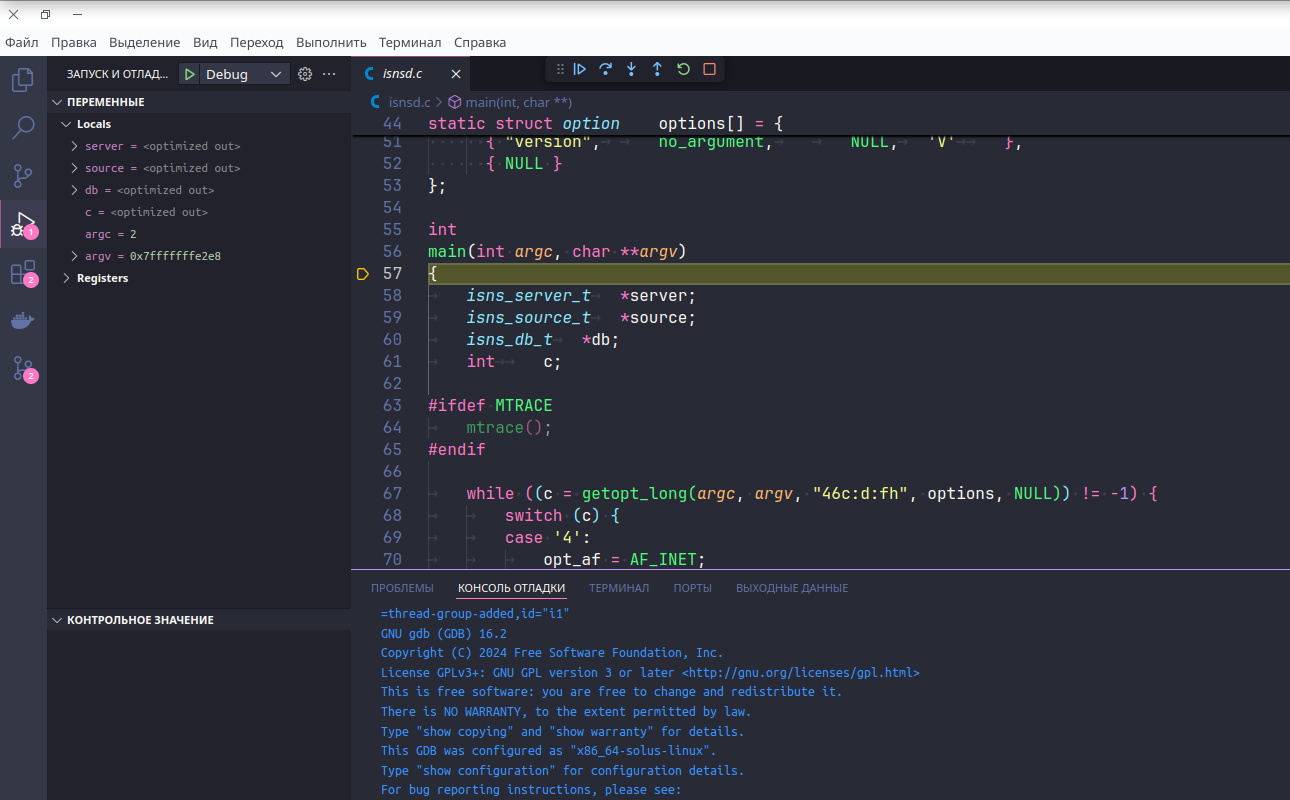Click the mtrace() call on line 64
Screen dimensions: 1290x800
[509, 428]
